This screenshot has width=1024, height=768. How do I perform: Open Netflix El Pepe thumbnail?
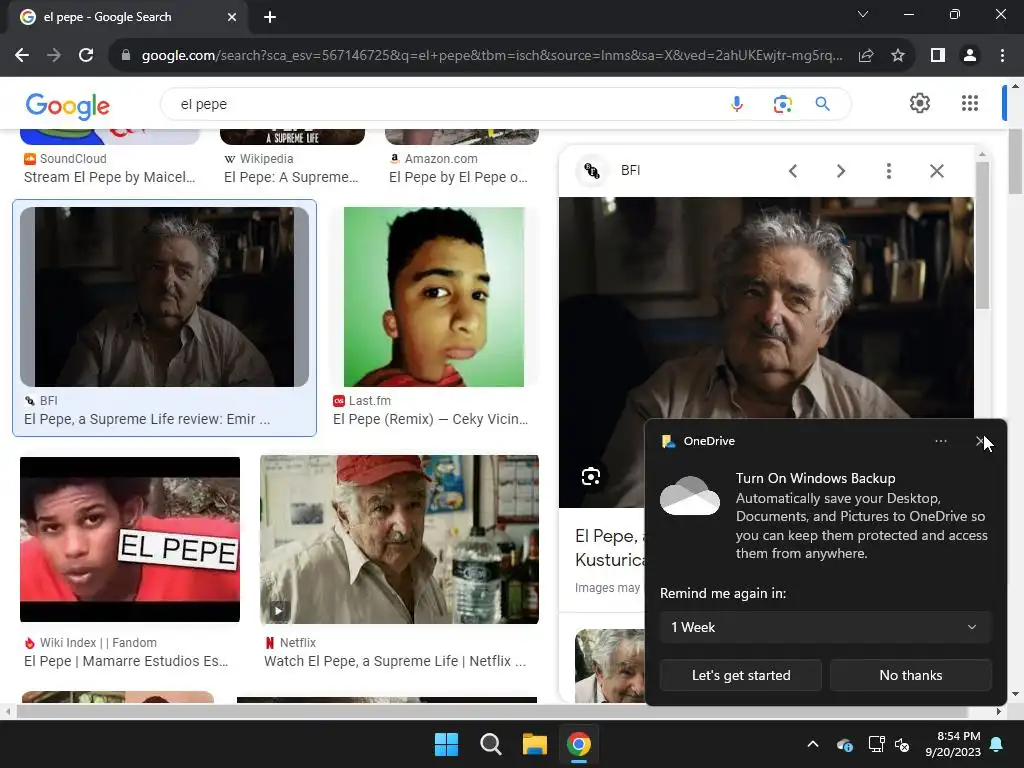click(399, 539)
